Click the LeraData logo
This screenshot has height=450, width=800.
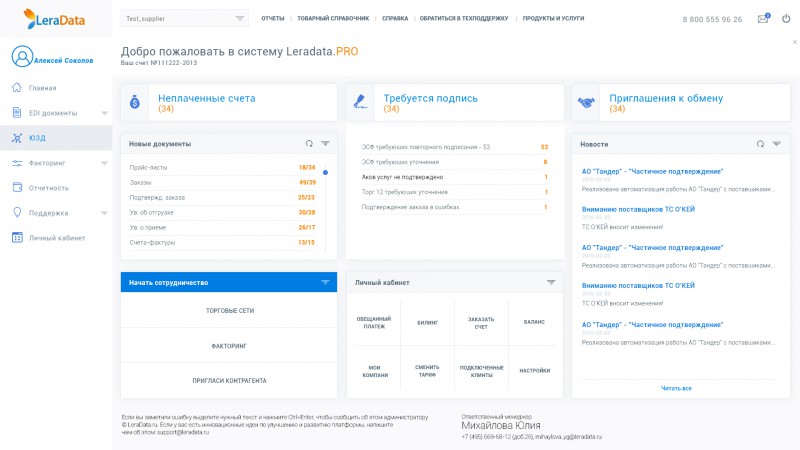(54, 19)
